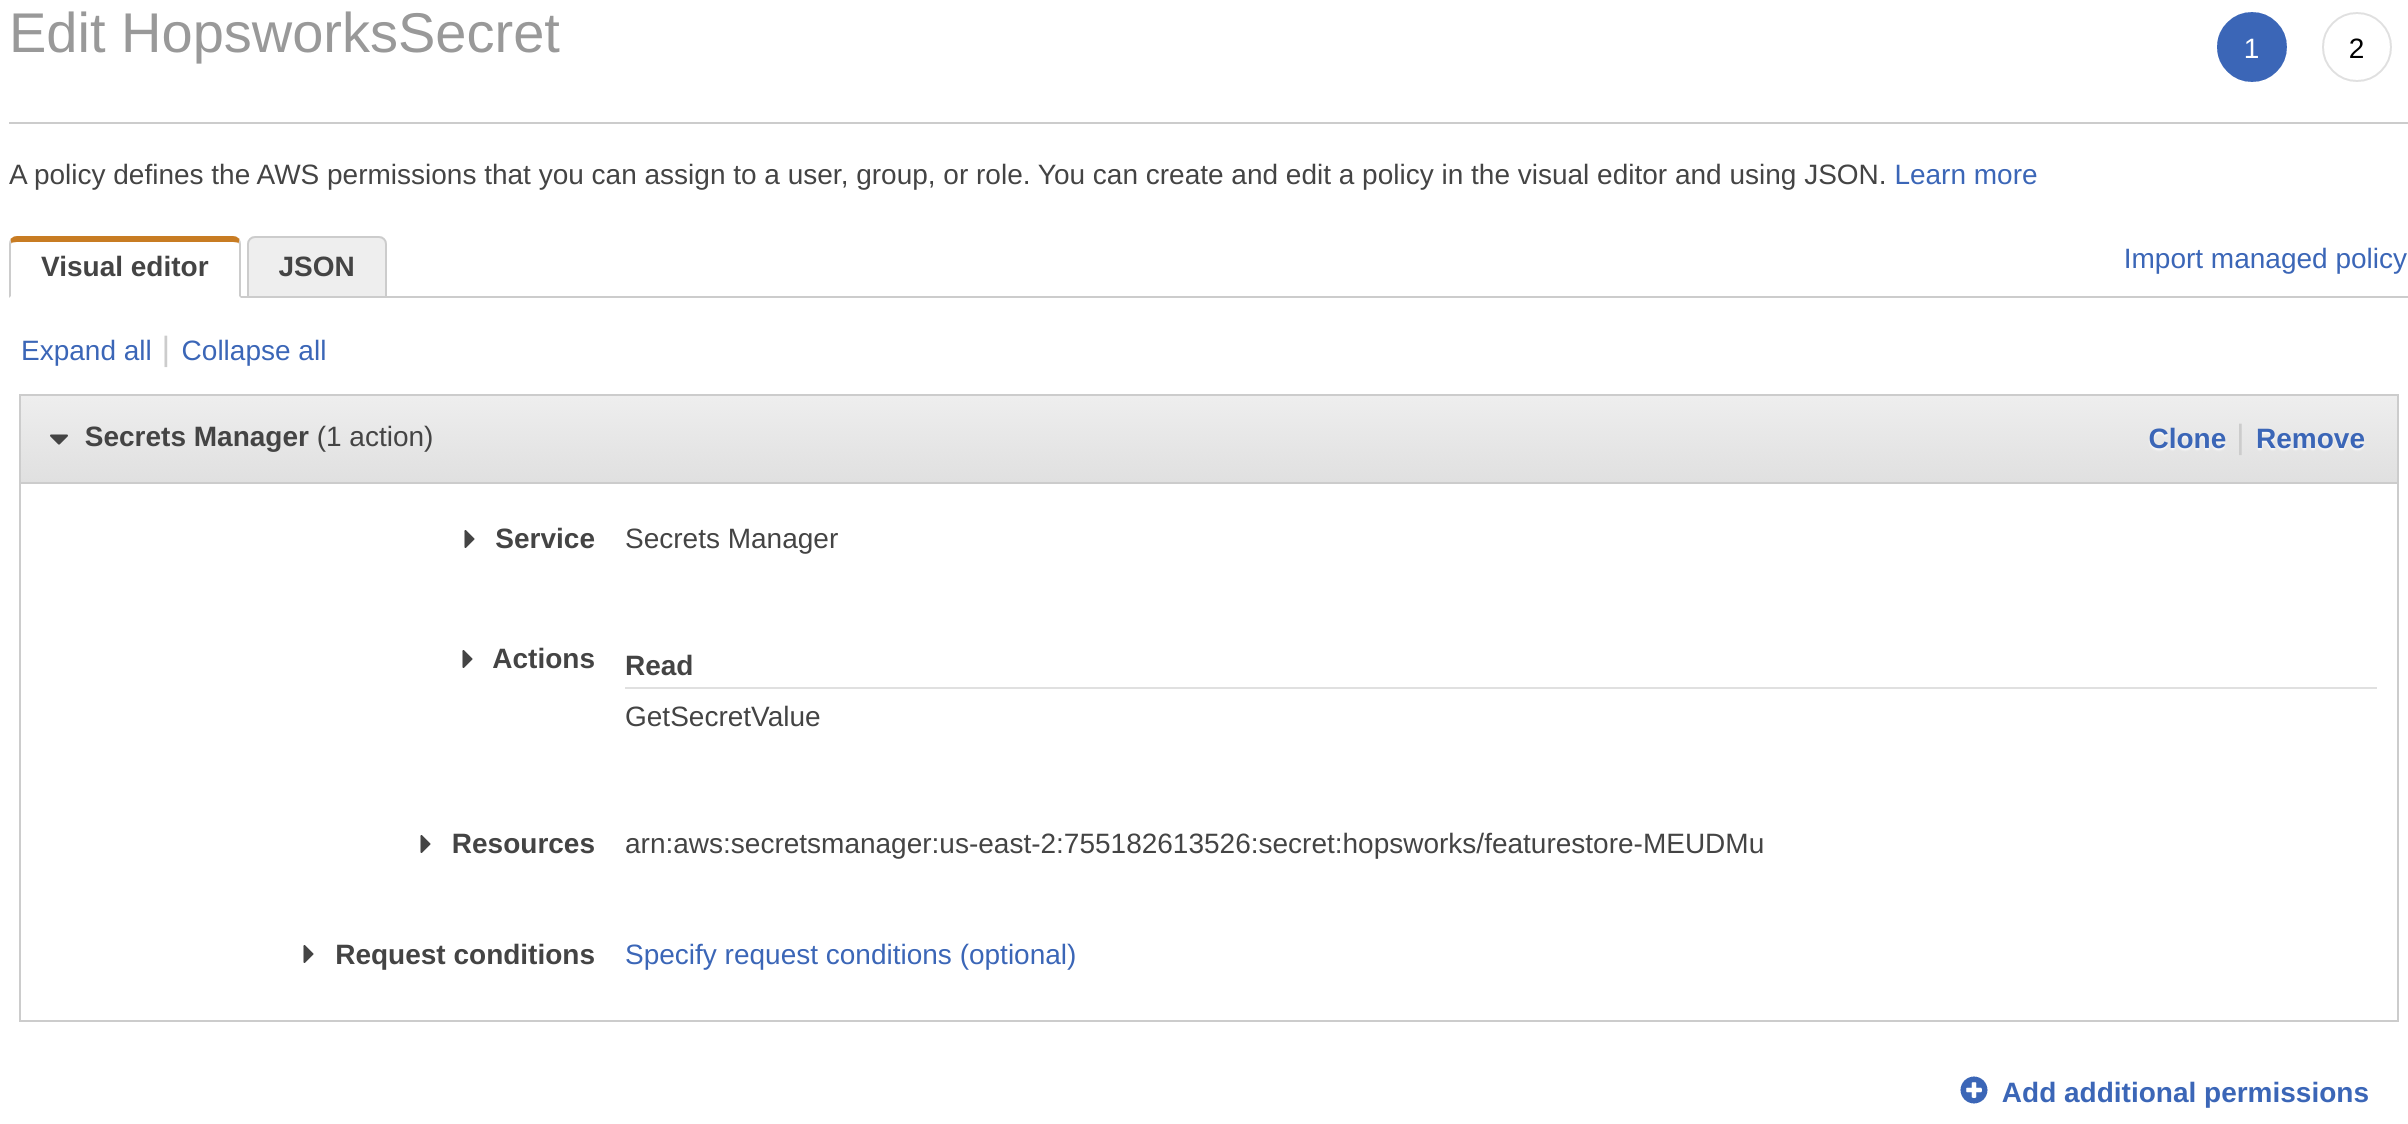
Task: Navigate to step 2 of the wizard
Action: (2355, 47)
